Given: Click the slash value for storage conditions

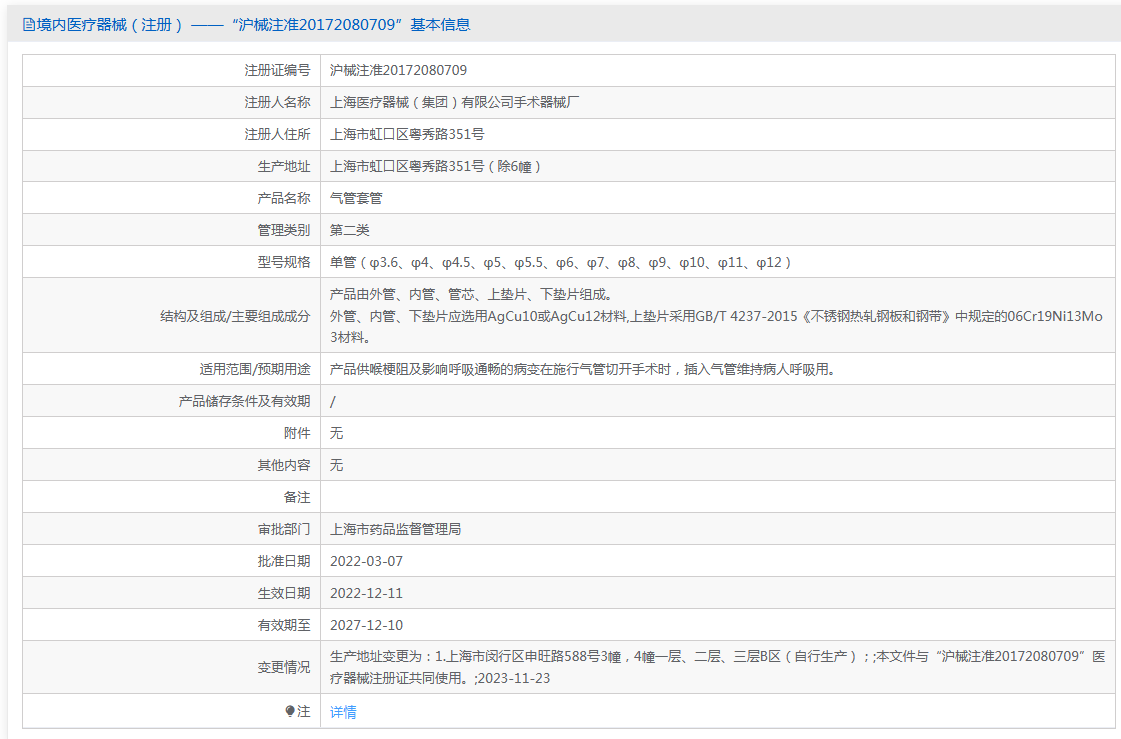Looking at the screenshot, I should (332, 402).
